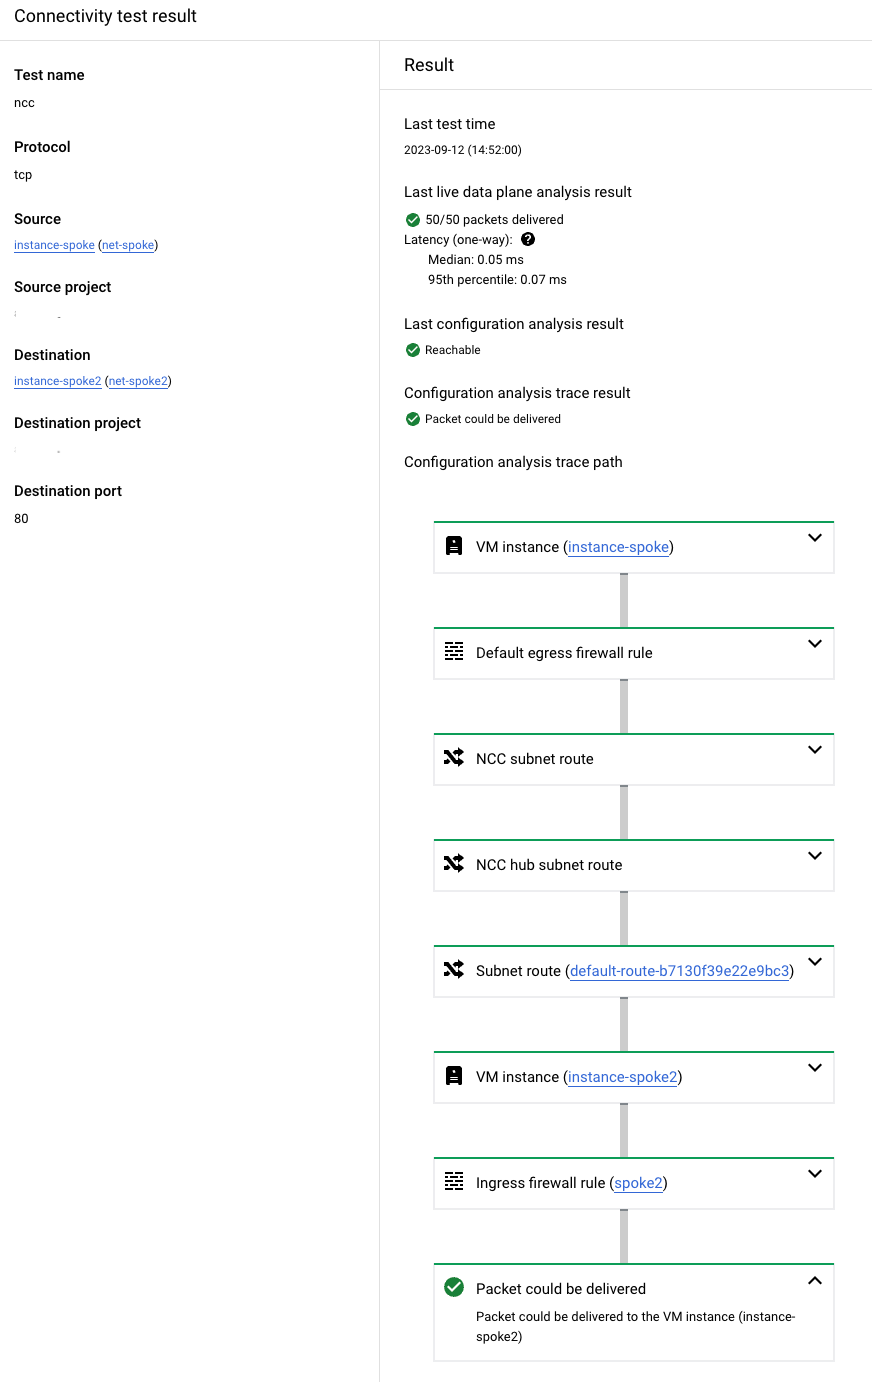Open the spoke2 ingress firewall rule link
The width and height of the screenshot is (872, 1382).
point(638,1183)
